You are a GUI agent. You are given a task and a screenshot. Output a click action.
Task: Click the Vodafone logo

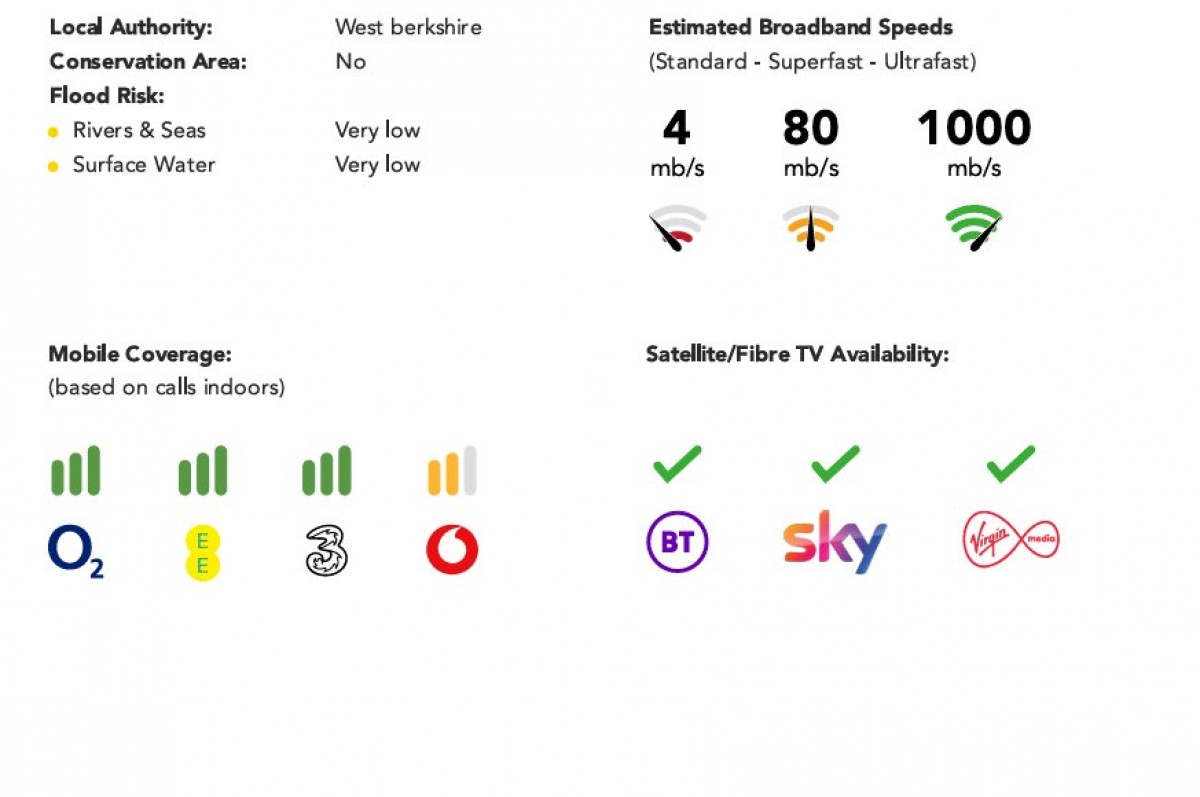click(x=452, y=550)
